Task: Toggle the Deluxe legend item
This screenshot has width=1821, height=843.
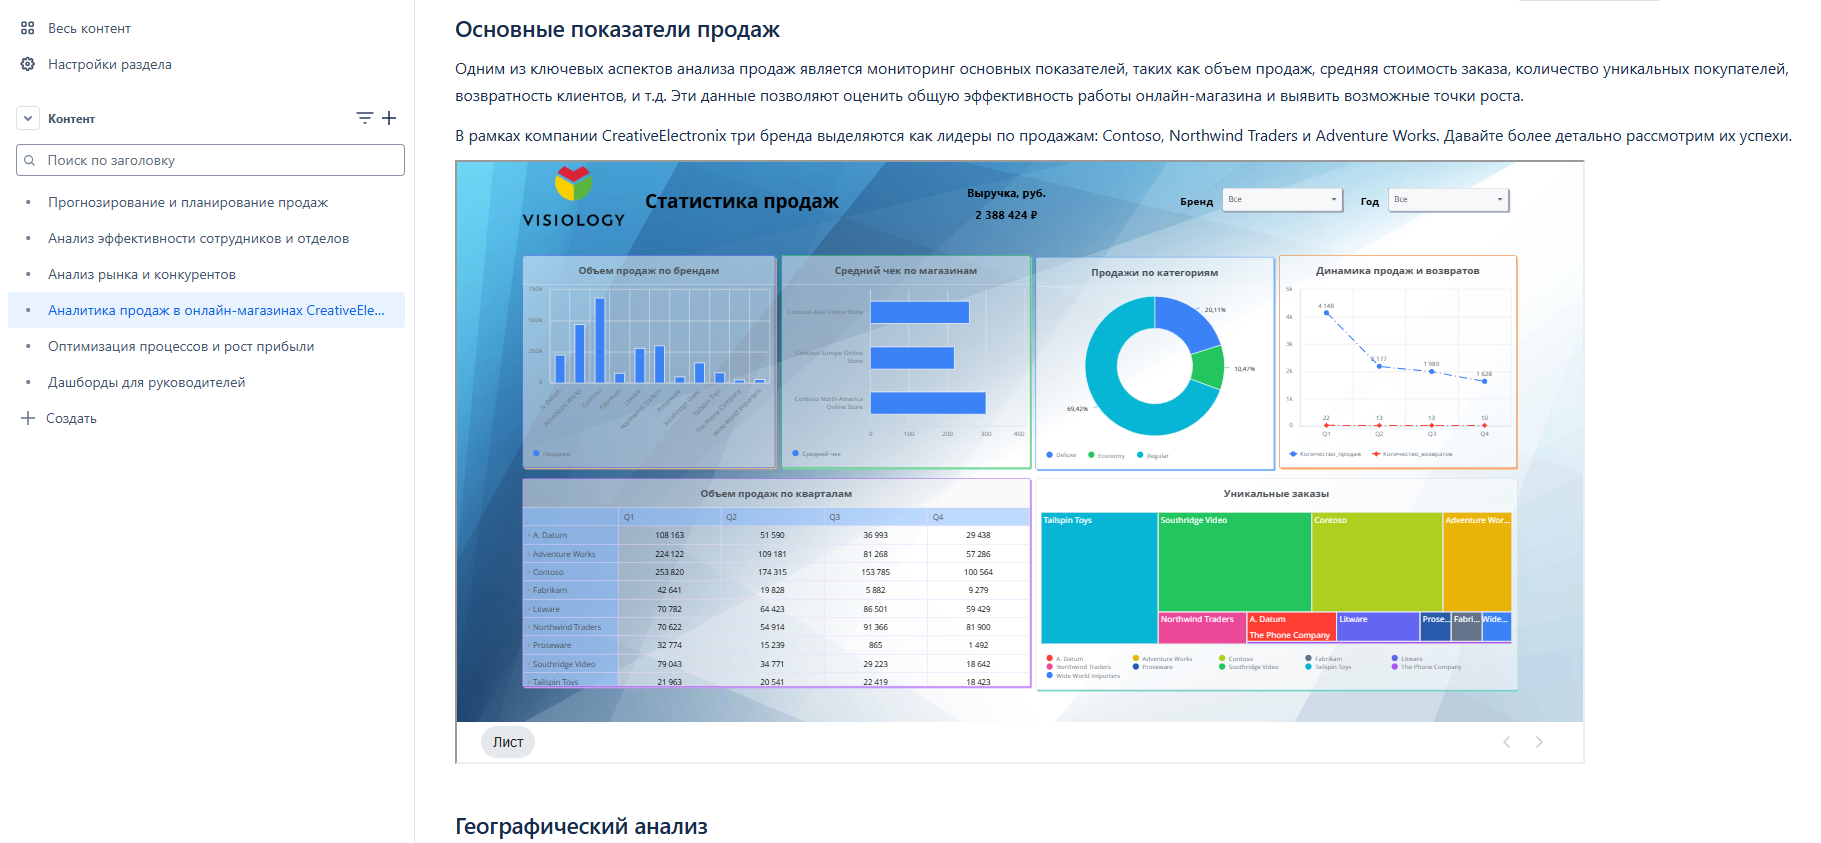Action: [x=1061, y=455]
